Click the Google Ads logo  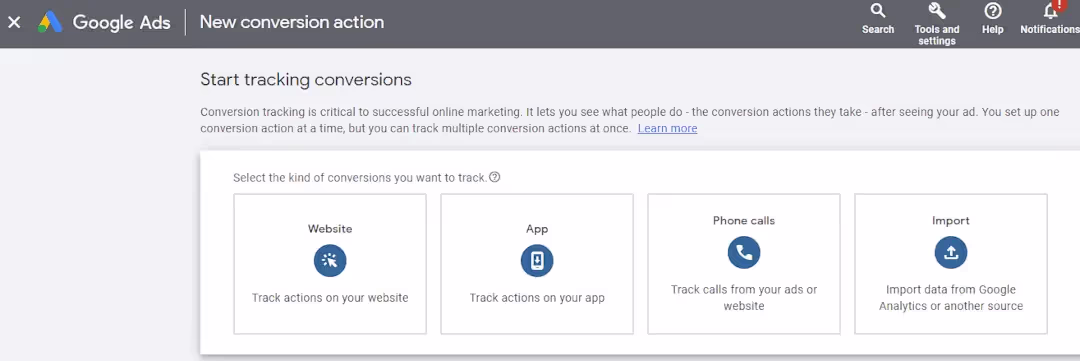click(50, 22)
